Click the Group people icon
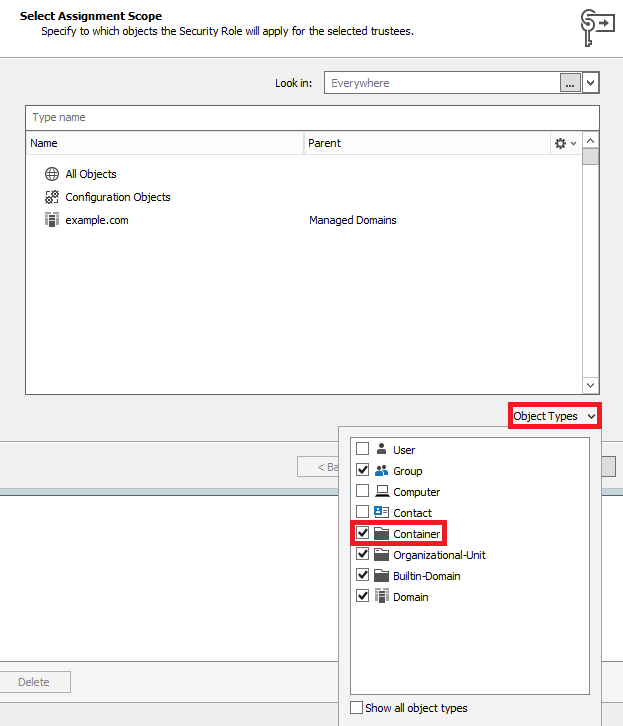 click(381, 471)
